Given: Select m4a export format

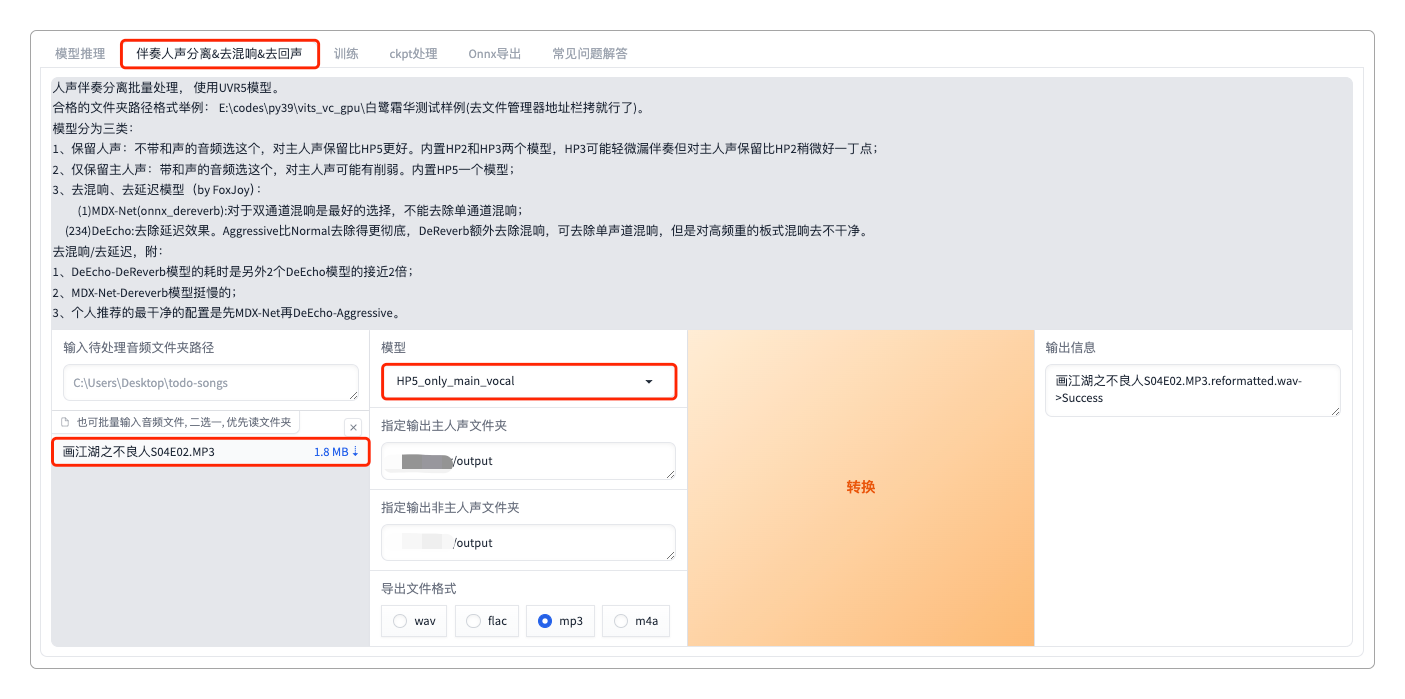Looking at the screenshot, I should [636, 621].
